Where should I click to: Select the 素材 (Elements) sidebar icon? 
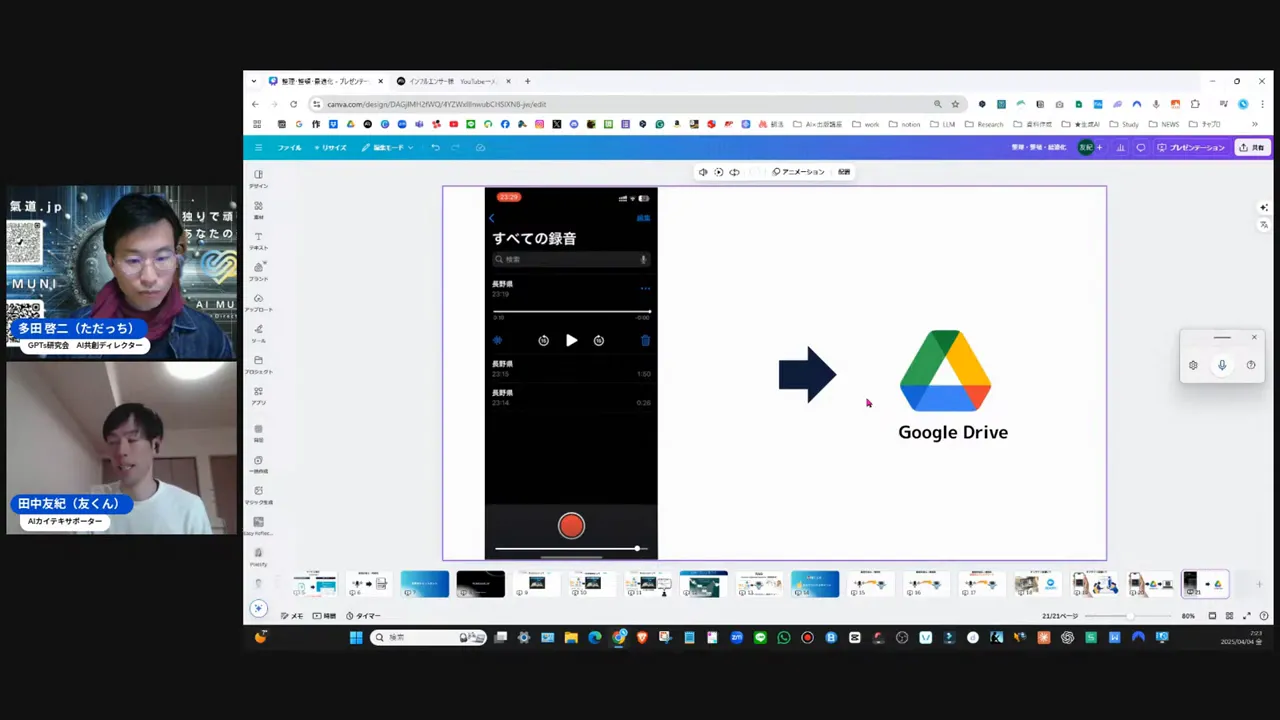(x=258, y=208)
